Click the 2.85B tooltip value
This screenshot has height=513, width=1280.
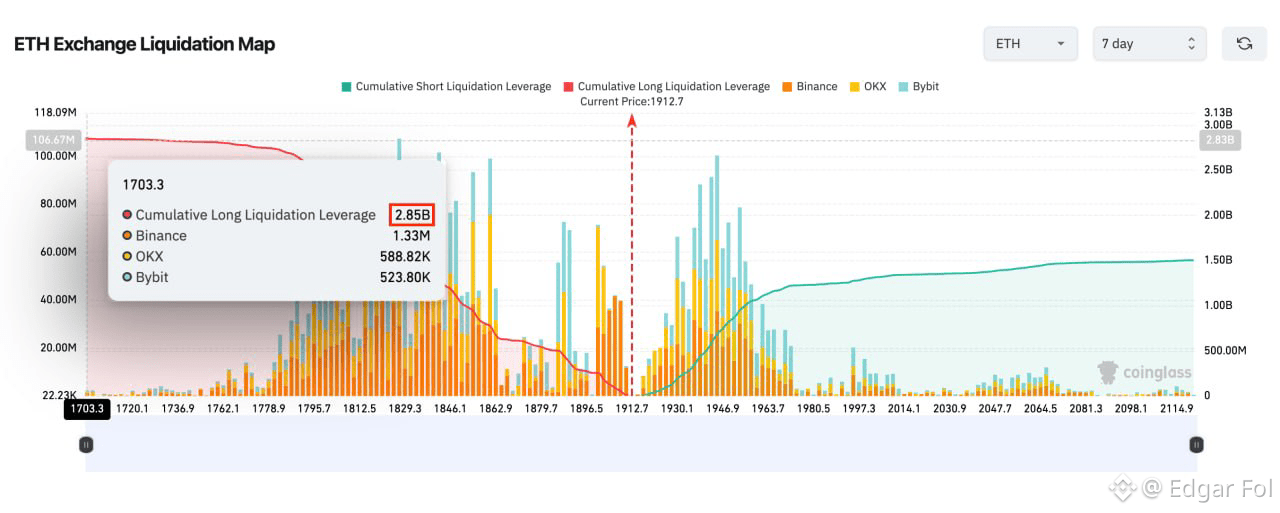(x=412, y=214)
